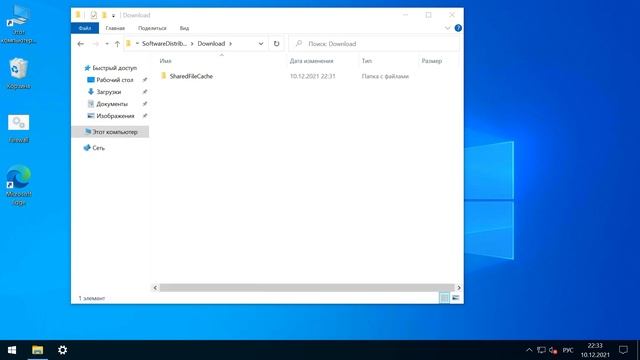Screen dimensions: 640x360
Task: Click the Back navigation arrow
Action: pyautogui.click(x=80, y=44)
